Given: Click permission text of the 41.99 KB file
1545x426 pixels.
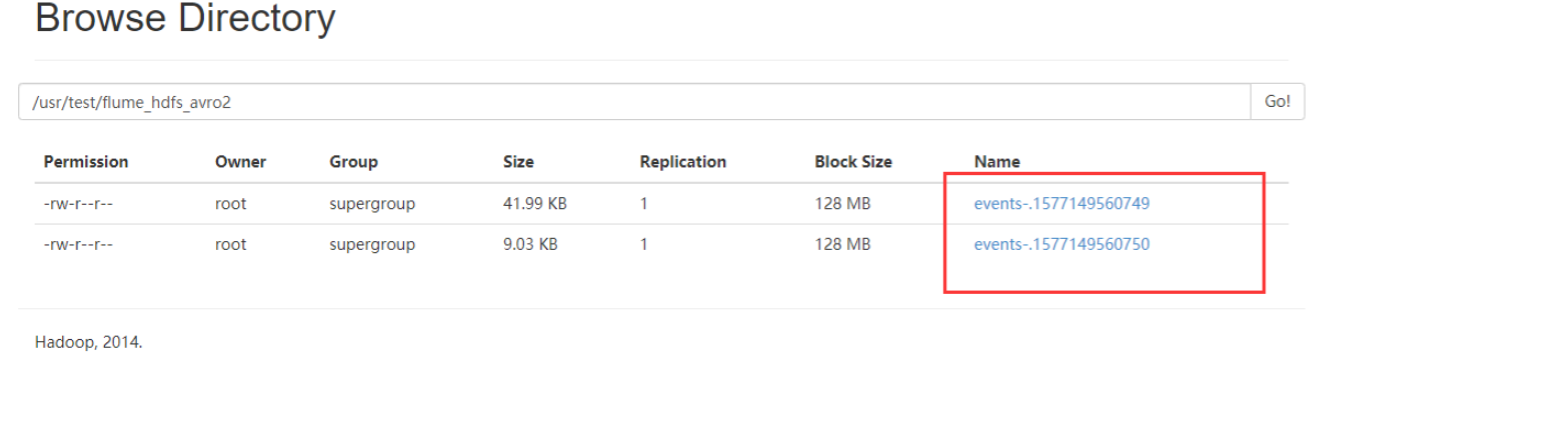Looking at the screenshot, I should click(x=79, y=204).
